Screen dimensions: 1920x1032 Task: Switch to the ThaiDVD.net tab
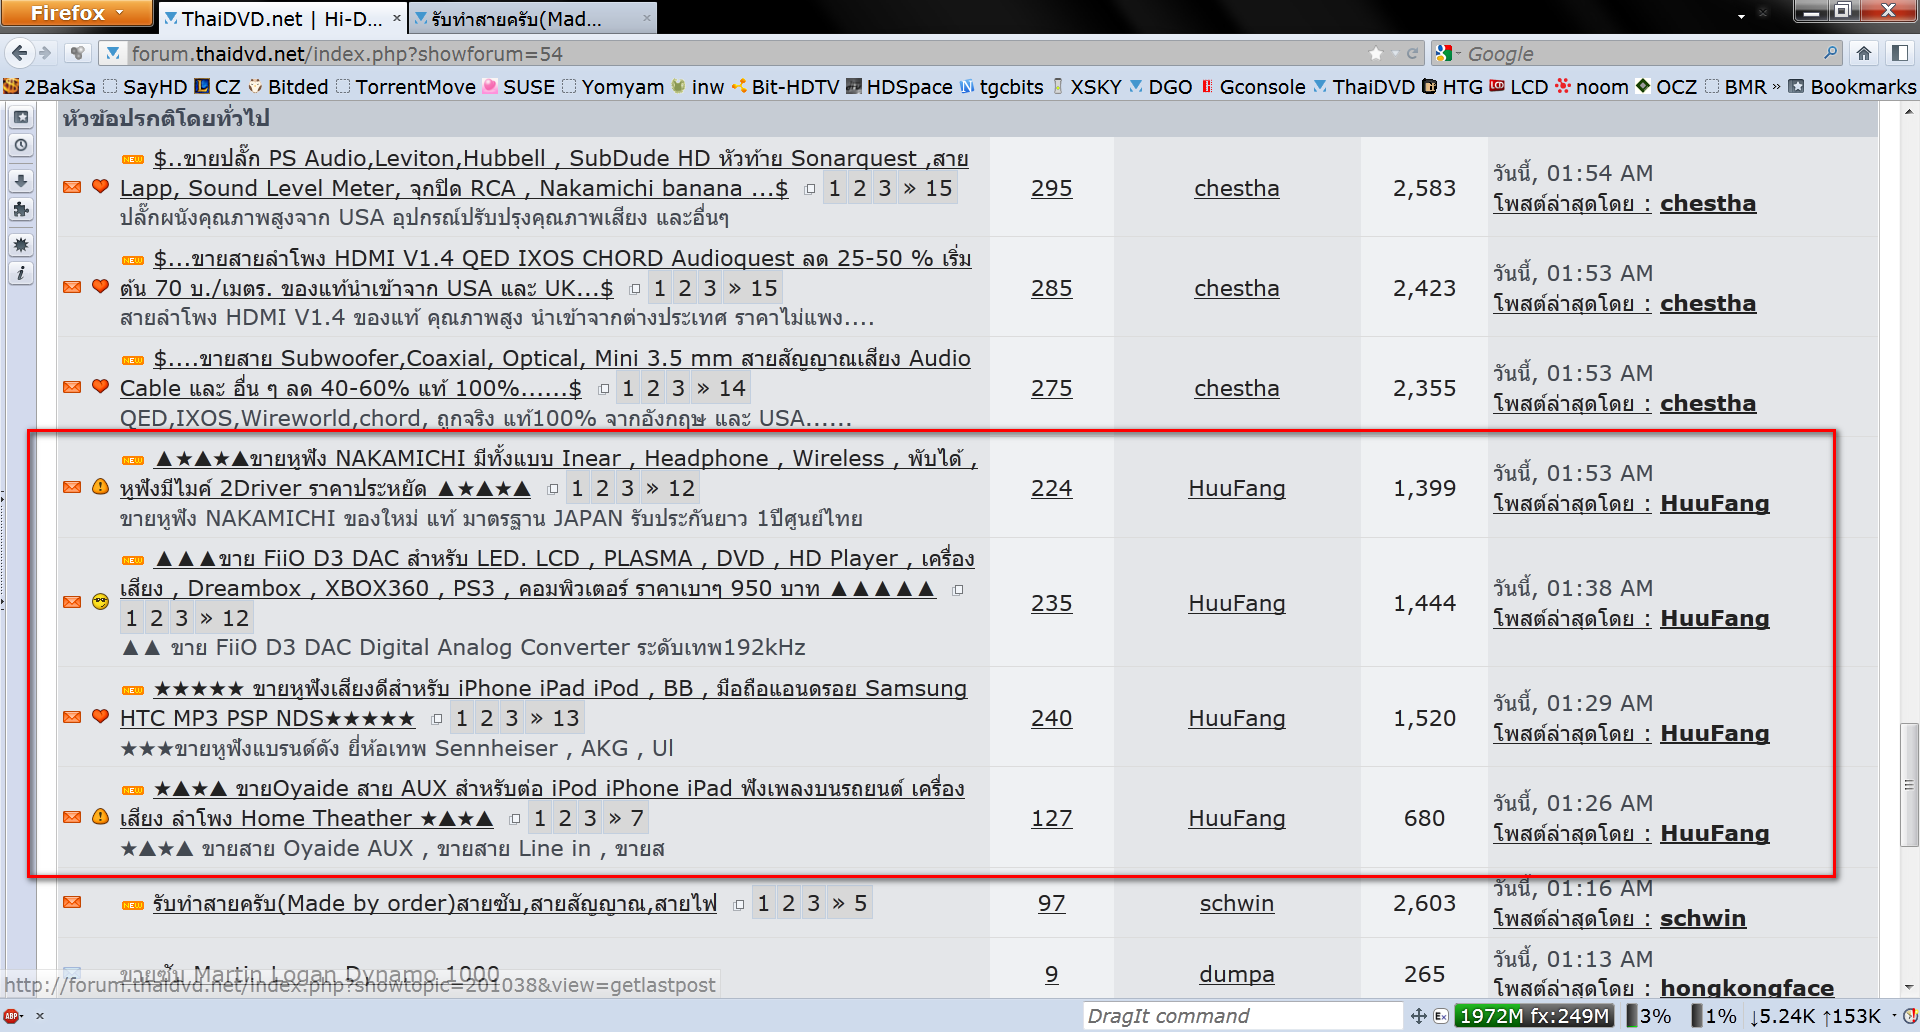coord(282,18)
